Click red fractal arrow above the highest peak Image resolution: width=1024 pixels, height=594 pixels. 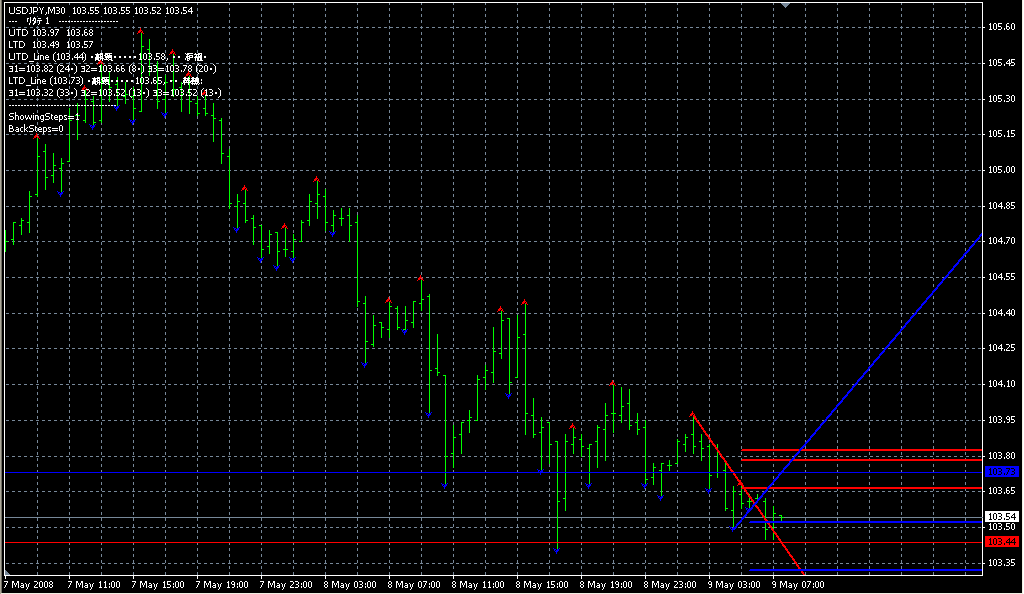140,31
